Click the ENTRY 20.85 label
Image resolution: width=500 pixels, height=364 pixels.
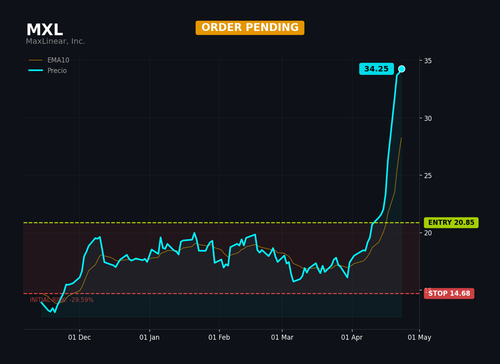(x=451, y=223)
